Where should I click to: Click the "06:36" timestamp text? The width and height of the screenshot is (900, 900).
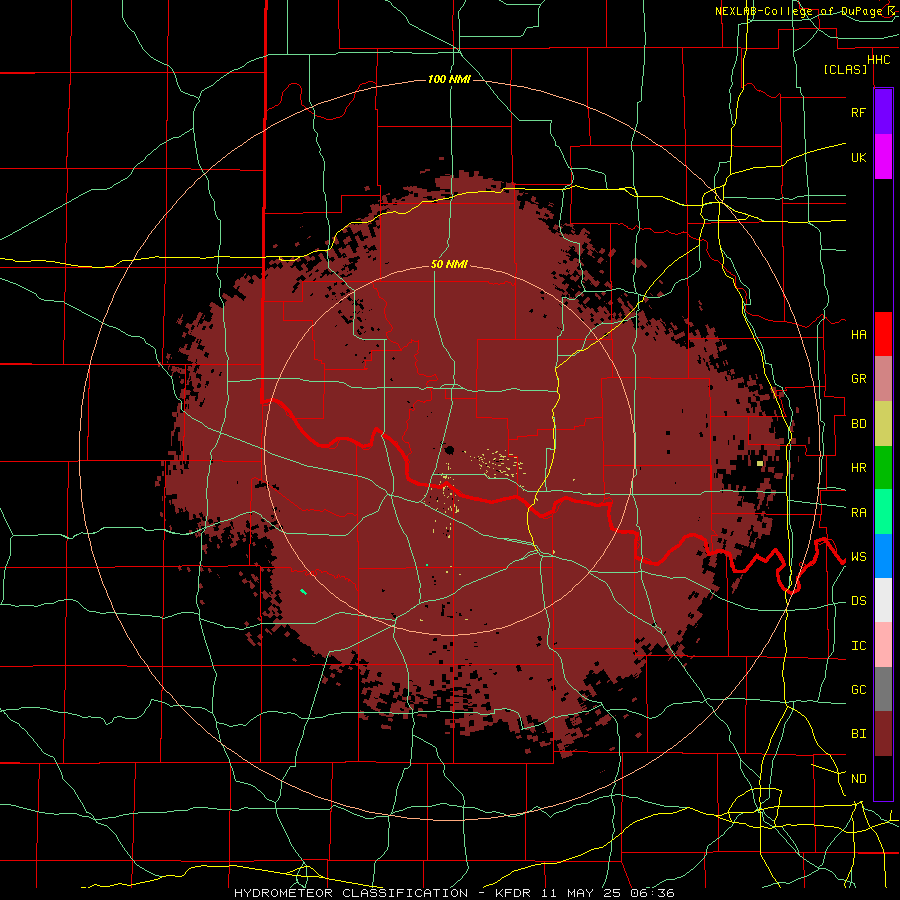pyautogui.click(x=651, y=893)
